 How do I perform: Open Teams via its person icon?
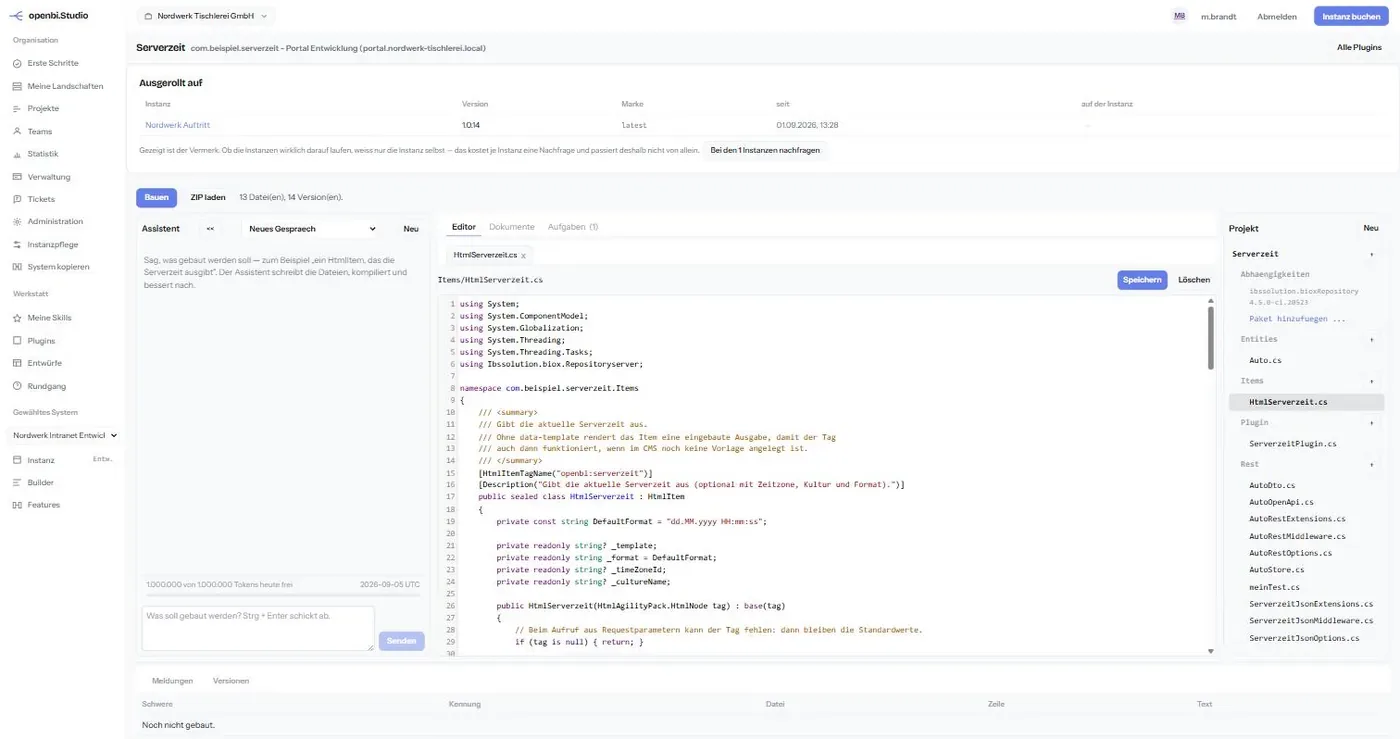(17, 131)
